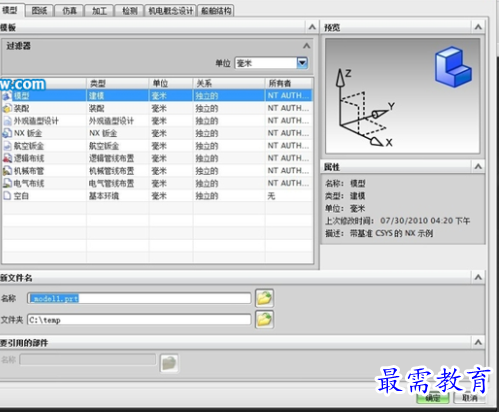This screenshot has width=499, height=412.
Task: Collapse the 新文件名 section
Action: coord(478,277)
